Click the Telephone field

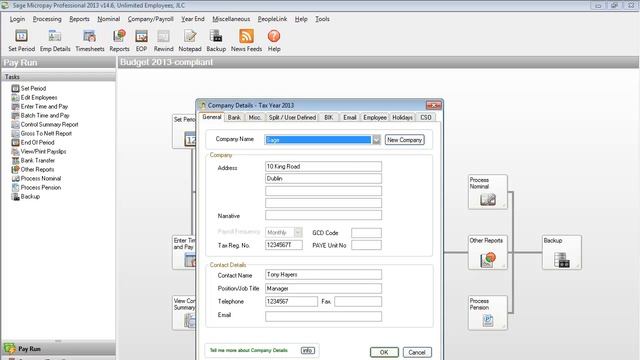(291, 302)
